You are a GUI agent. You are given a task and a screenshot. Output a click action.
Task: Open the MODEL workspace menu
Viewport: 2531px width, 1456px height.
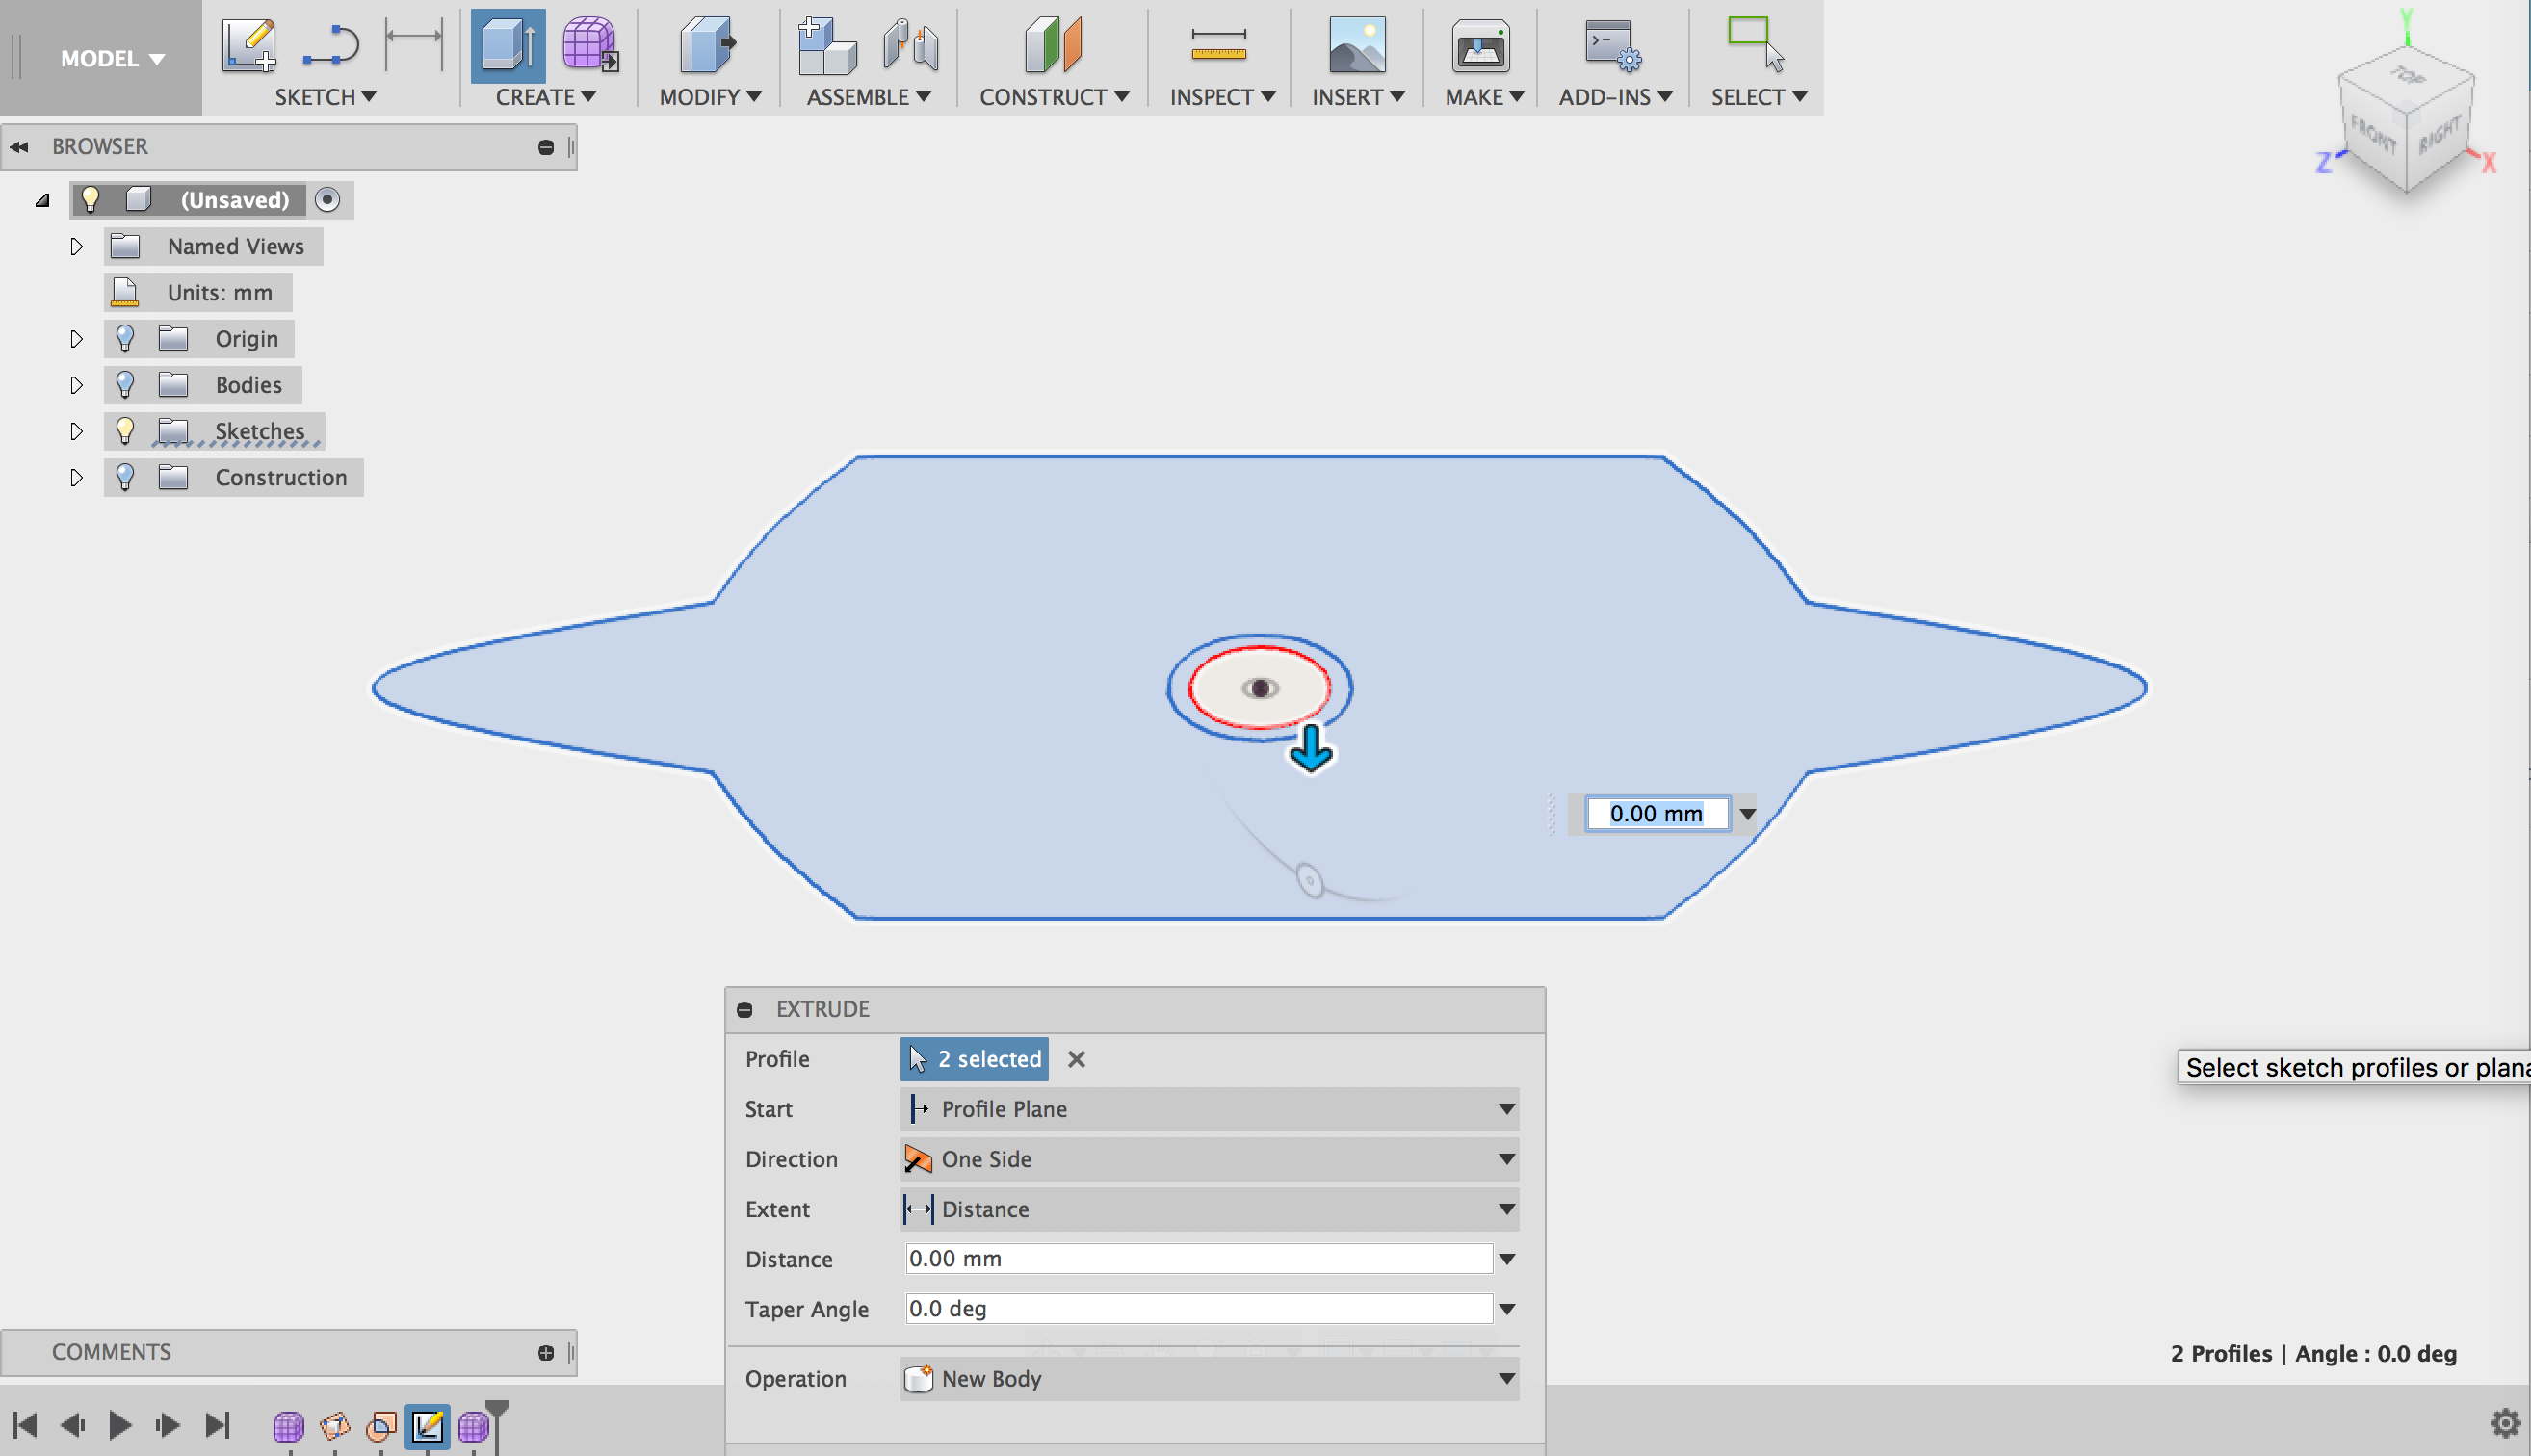111,58
